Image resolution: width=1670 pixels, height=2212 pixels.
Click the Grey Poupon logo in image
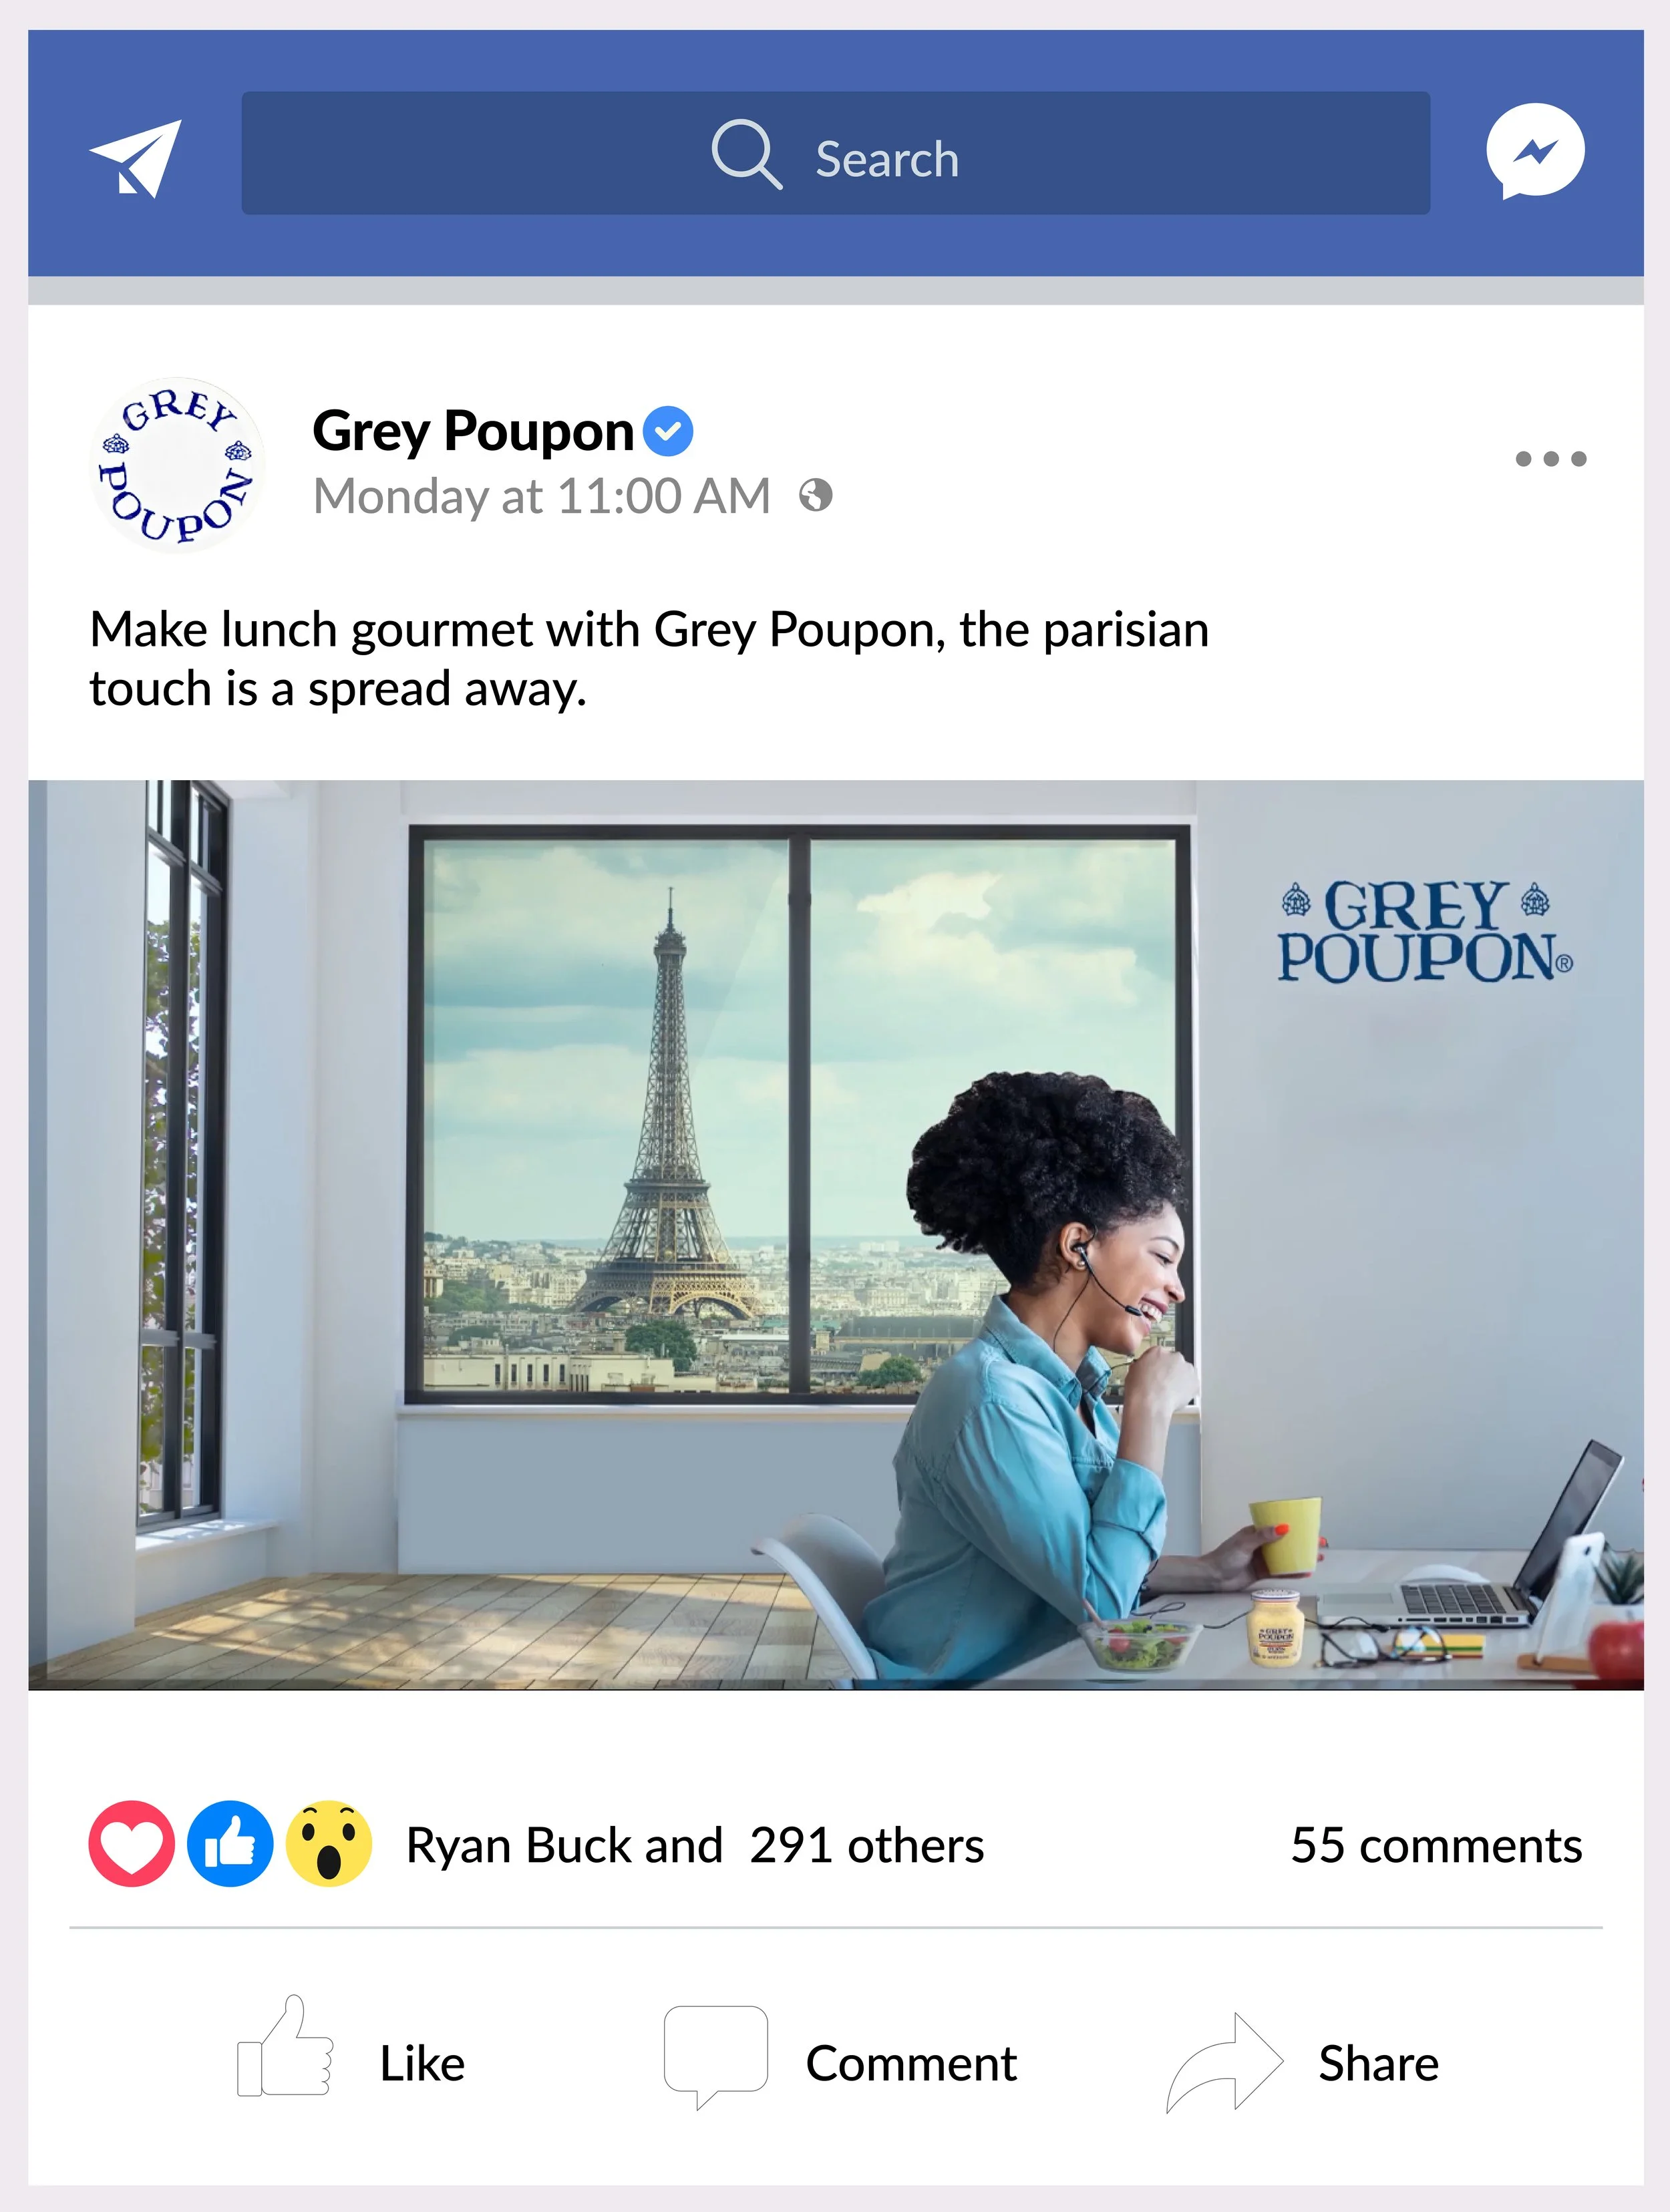1425,932
